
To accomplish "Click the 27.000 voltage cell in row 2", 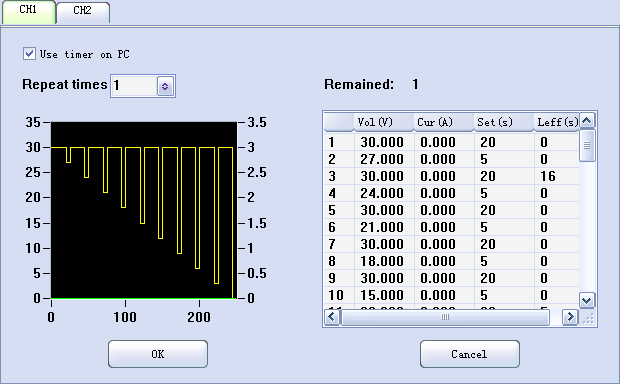I will [384, 159].
